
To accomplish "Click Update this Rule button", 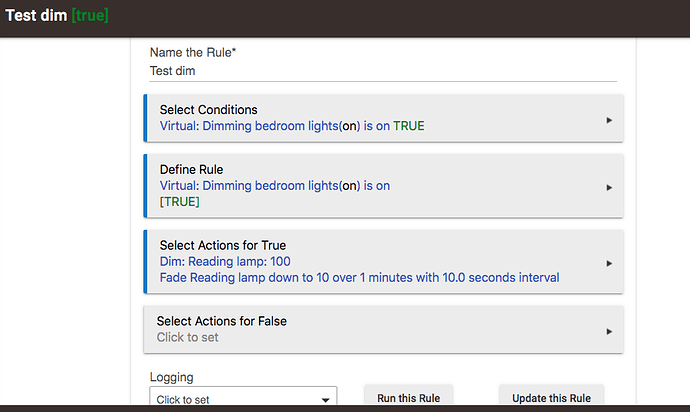I will (x=551, y=396).
